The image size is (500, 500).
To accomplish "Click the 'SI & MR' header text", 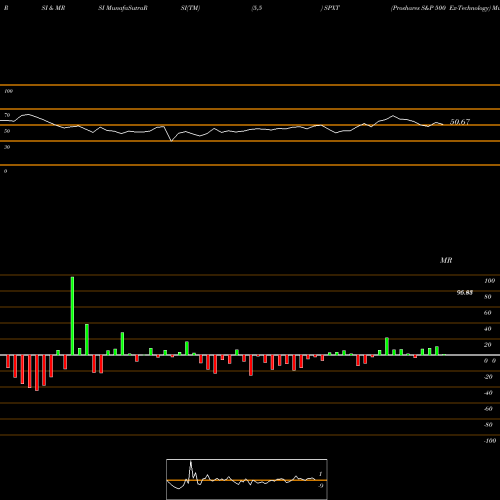I will tap(53, 8).
